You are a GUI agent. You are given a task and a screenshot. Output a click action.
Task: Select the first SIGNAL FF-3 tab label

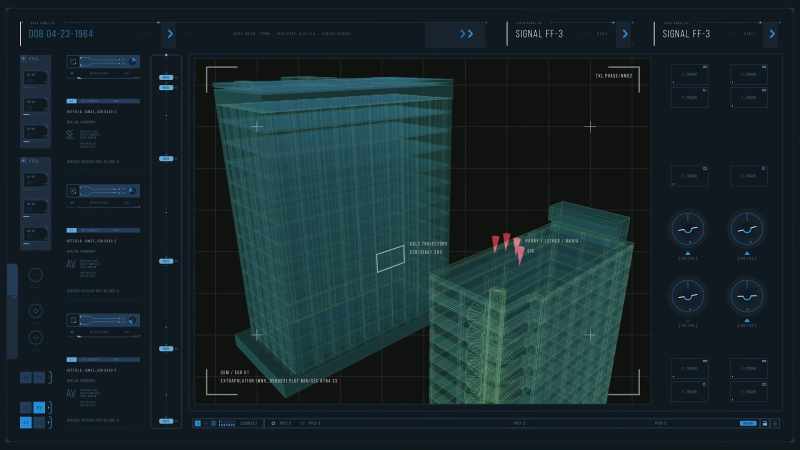pos(539,34)
